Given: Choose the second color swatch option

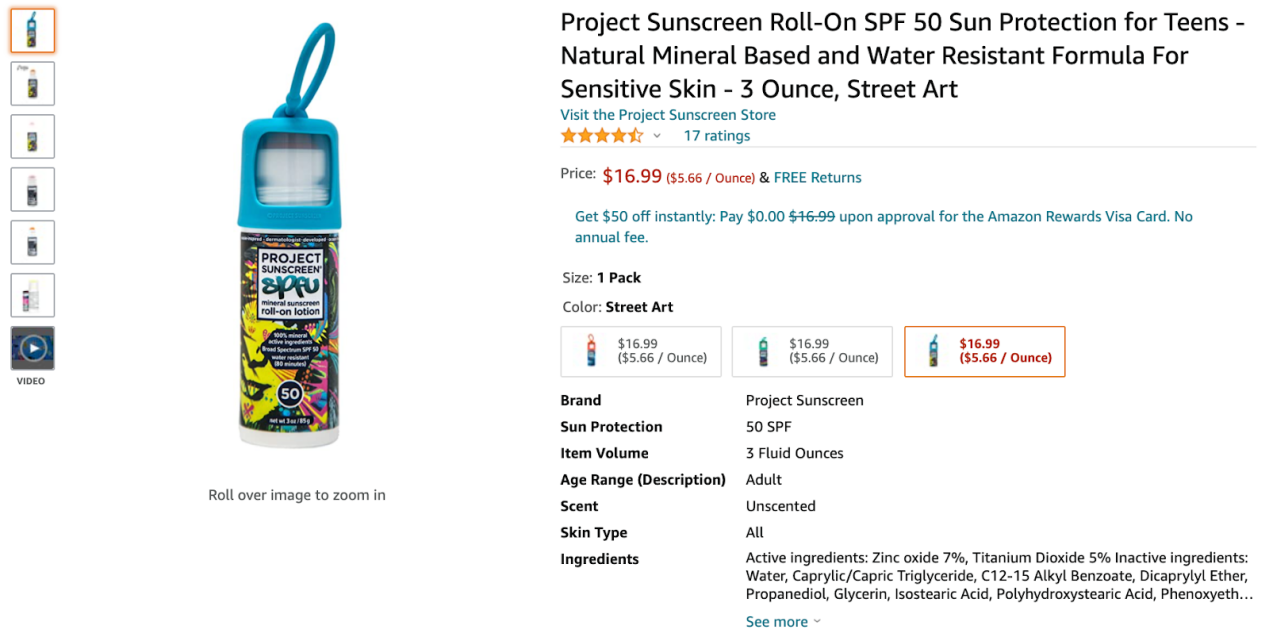Looking at the screenshot, I should coord(811,352).
